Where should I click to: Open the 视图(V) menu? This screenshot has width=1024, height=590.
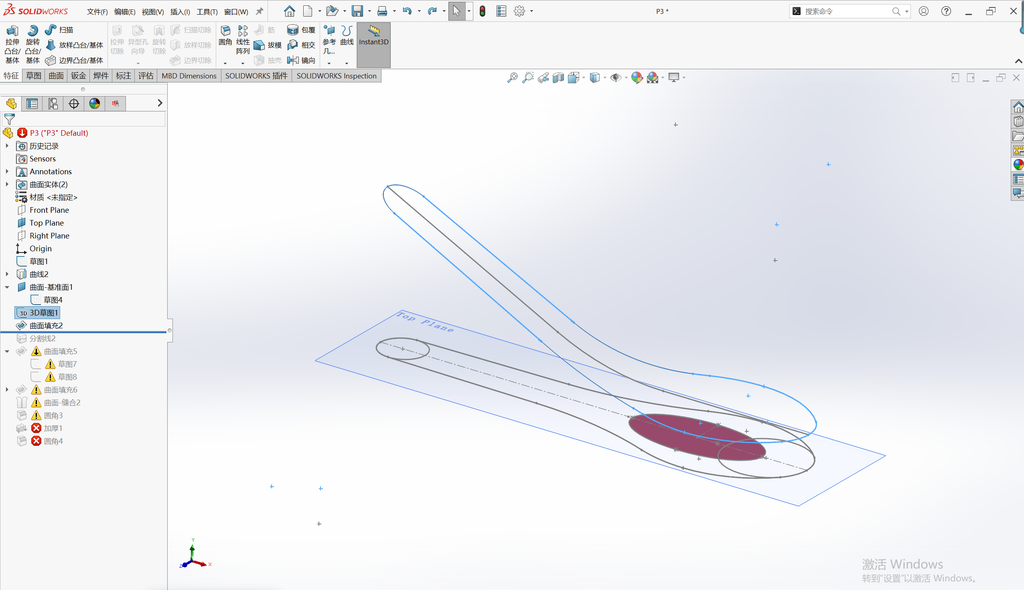153,12
